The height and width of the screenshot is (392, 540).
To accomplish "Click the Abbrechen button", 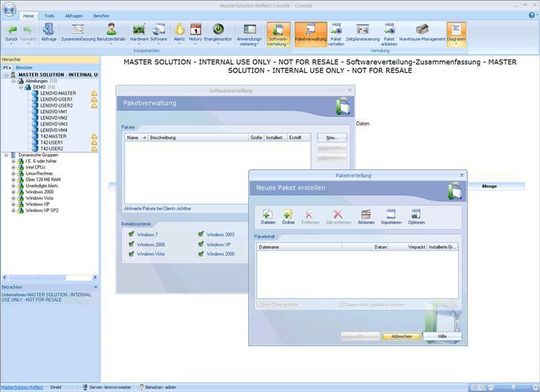I will click(402, 337).
